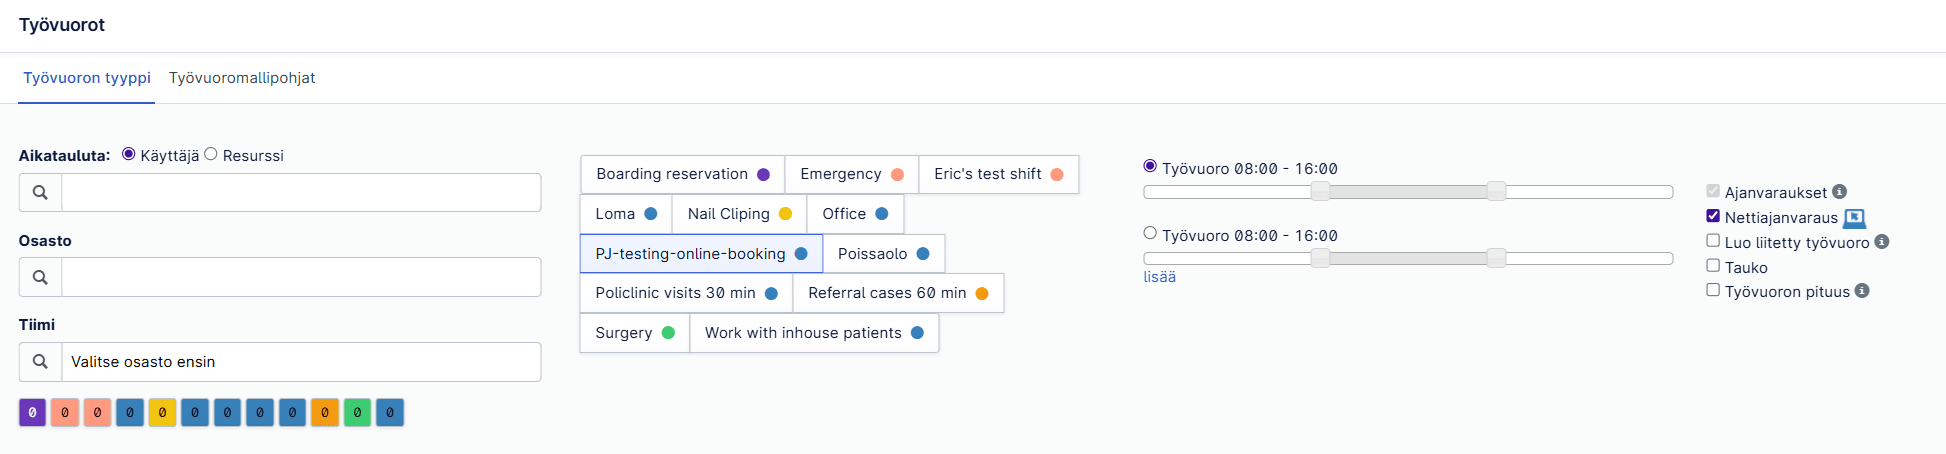Click the info icon beside Työvuoron pituus
The image size is (1946, 454).
[1861, 291]
